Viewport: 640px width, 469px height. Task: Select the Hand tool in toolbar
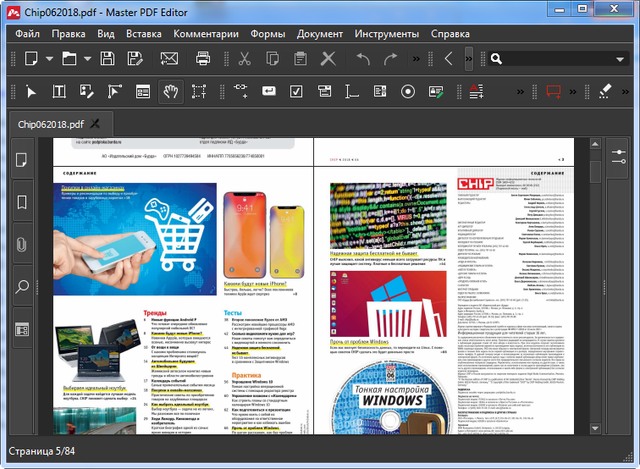[x=171, y=92]
